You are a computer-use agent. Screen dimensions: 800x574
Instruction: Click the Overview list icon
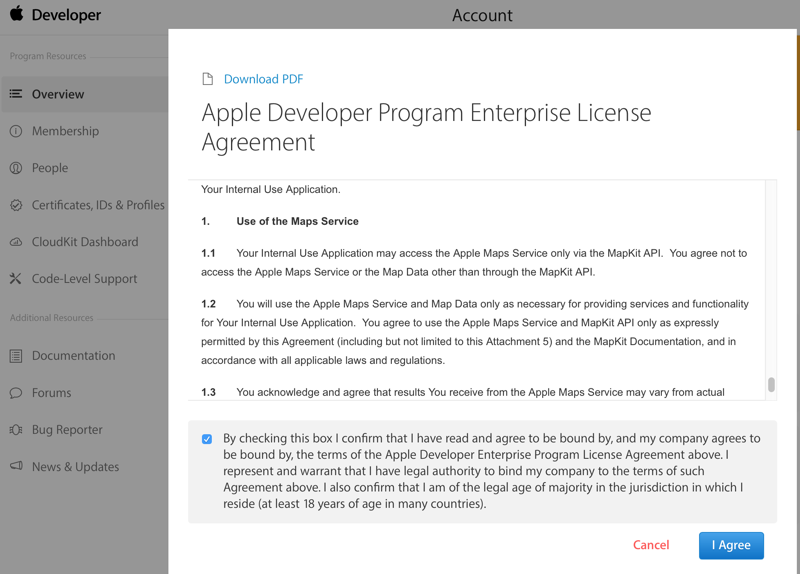coord(16,94)
